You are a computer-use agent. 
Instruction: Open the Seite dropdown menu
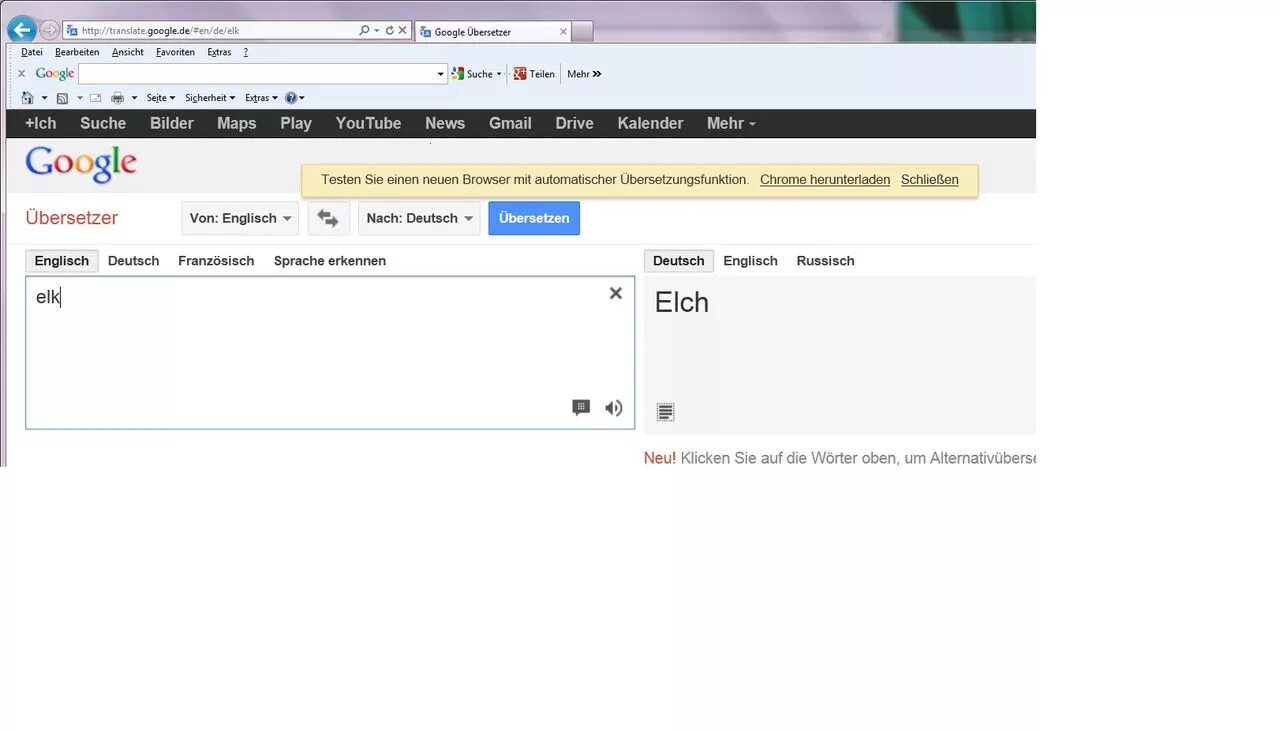pyautogui.click(x=160, y=98)
